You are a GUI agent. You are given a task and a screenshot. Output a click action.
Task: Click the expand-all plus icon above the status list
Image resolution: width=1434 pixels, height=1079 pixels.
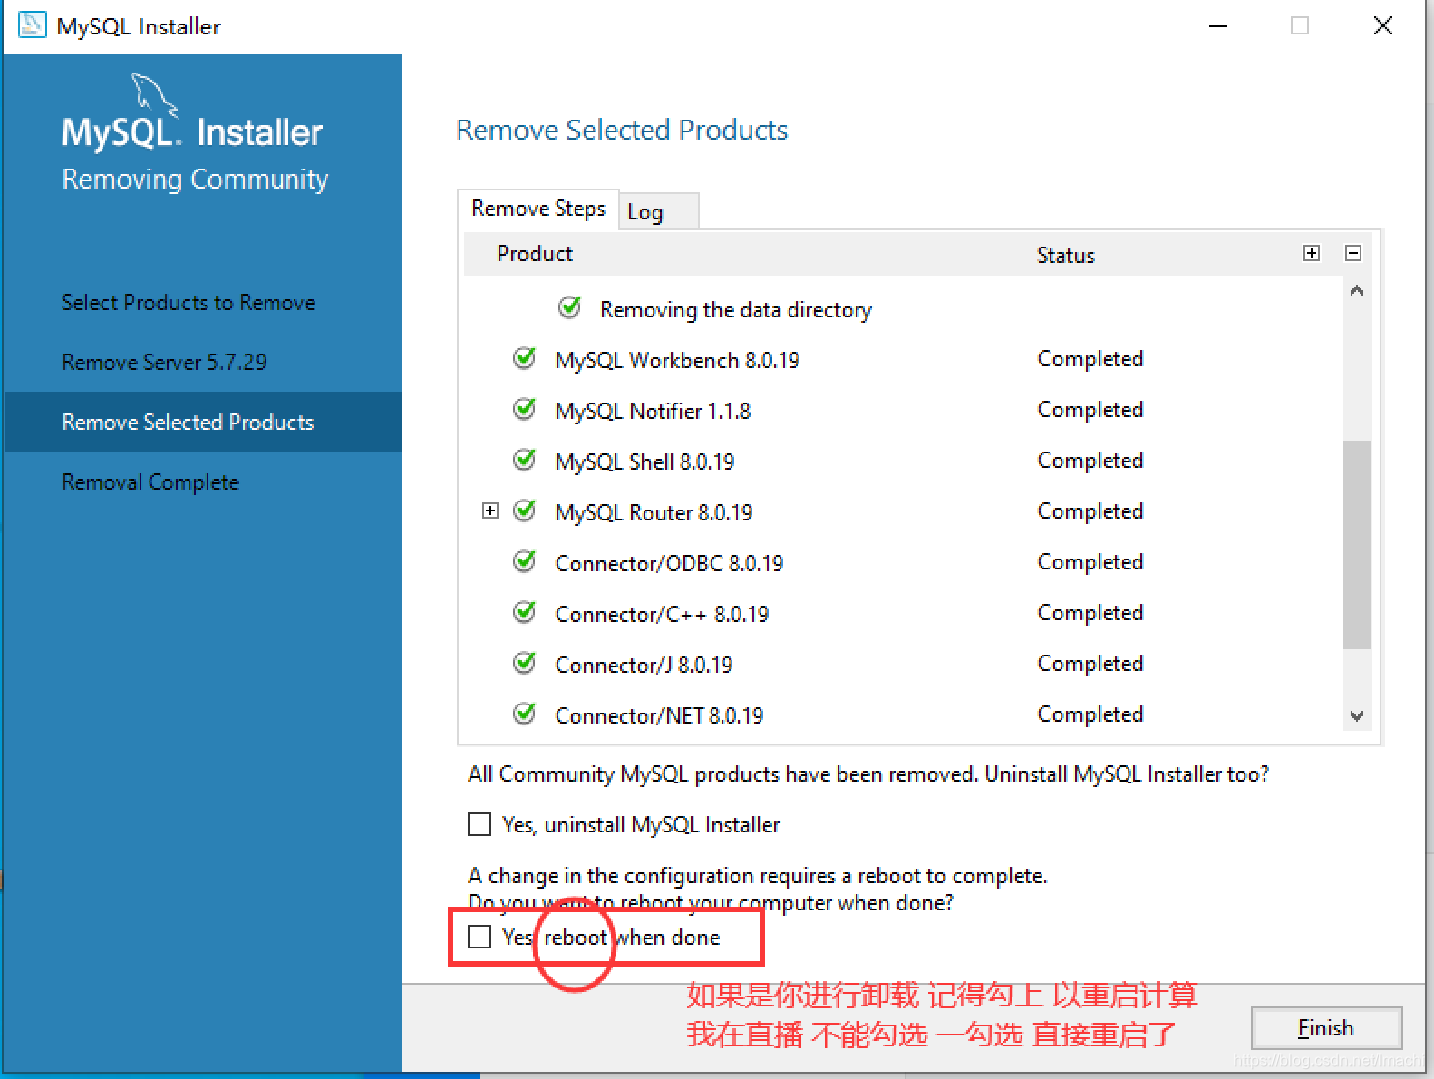[x=1311, y=253]
